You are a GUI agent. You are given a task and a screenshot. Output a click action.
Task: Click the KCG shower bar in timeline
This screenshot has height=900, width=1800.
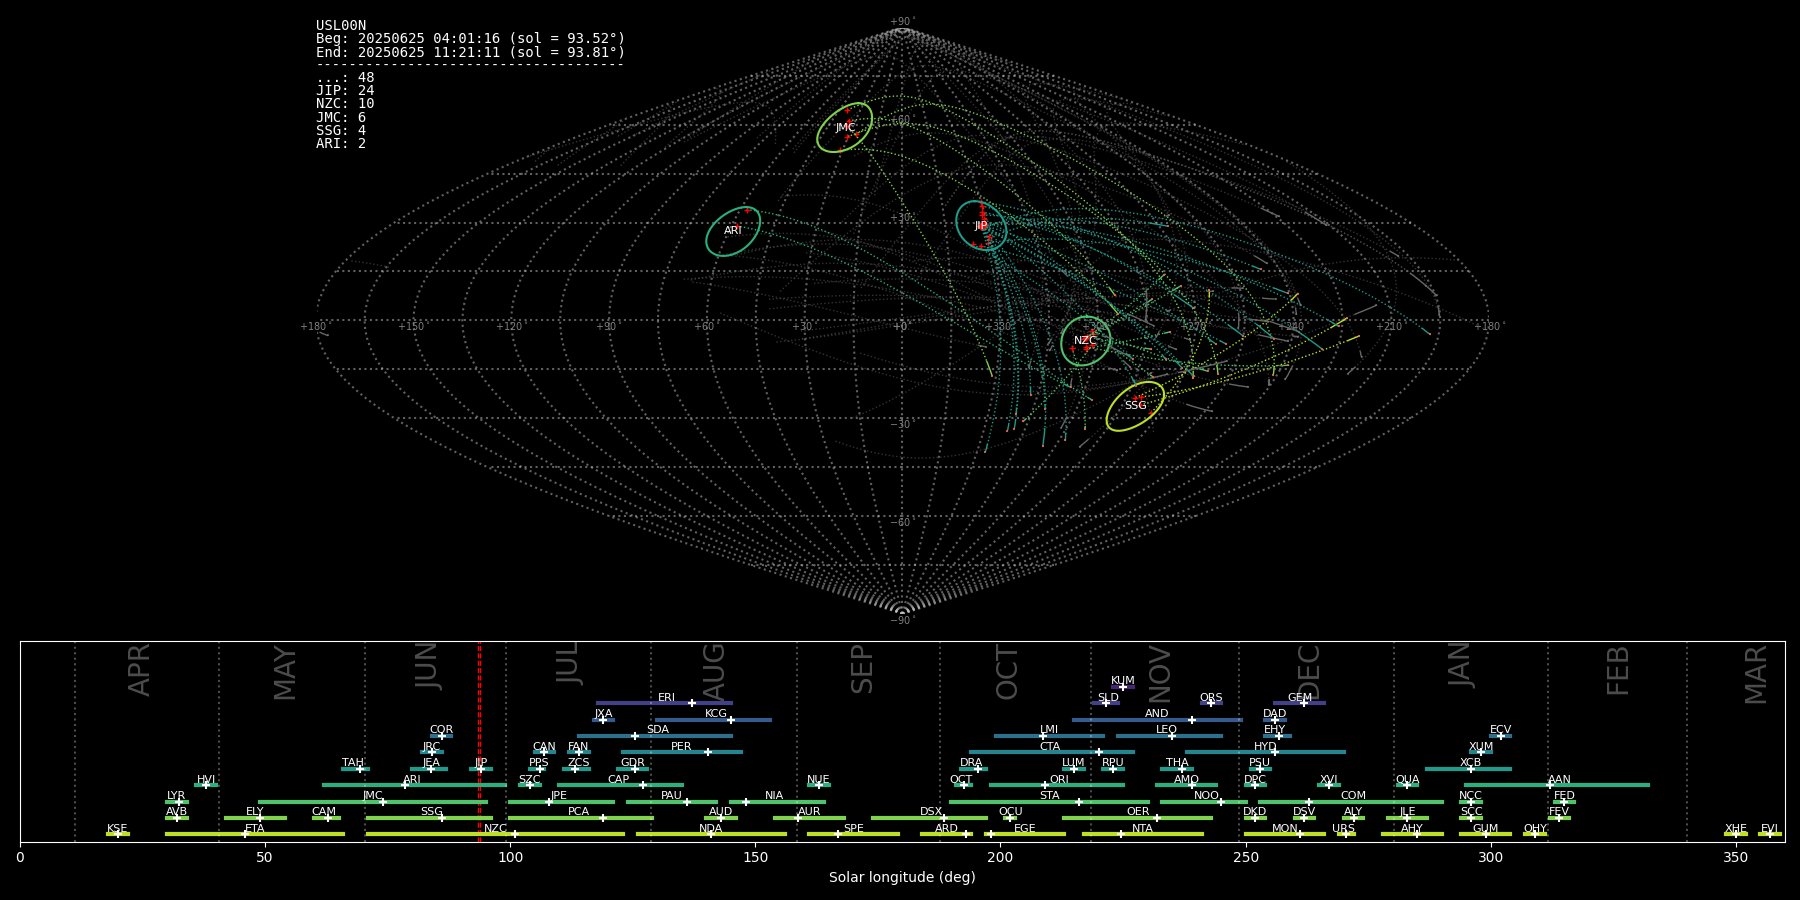[713, 720]
